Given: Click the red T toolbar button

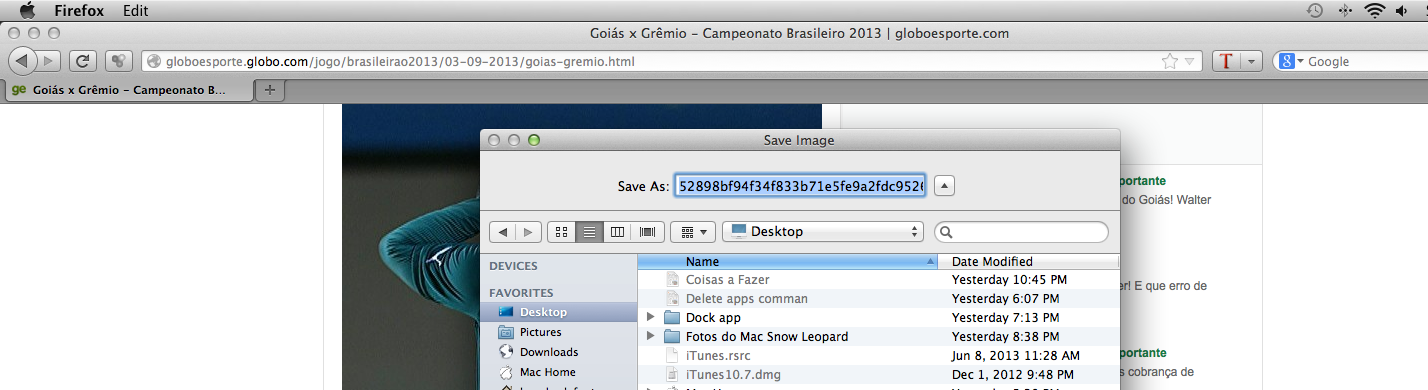Looking at the screenshot, I should [1226, 61].
